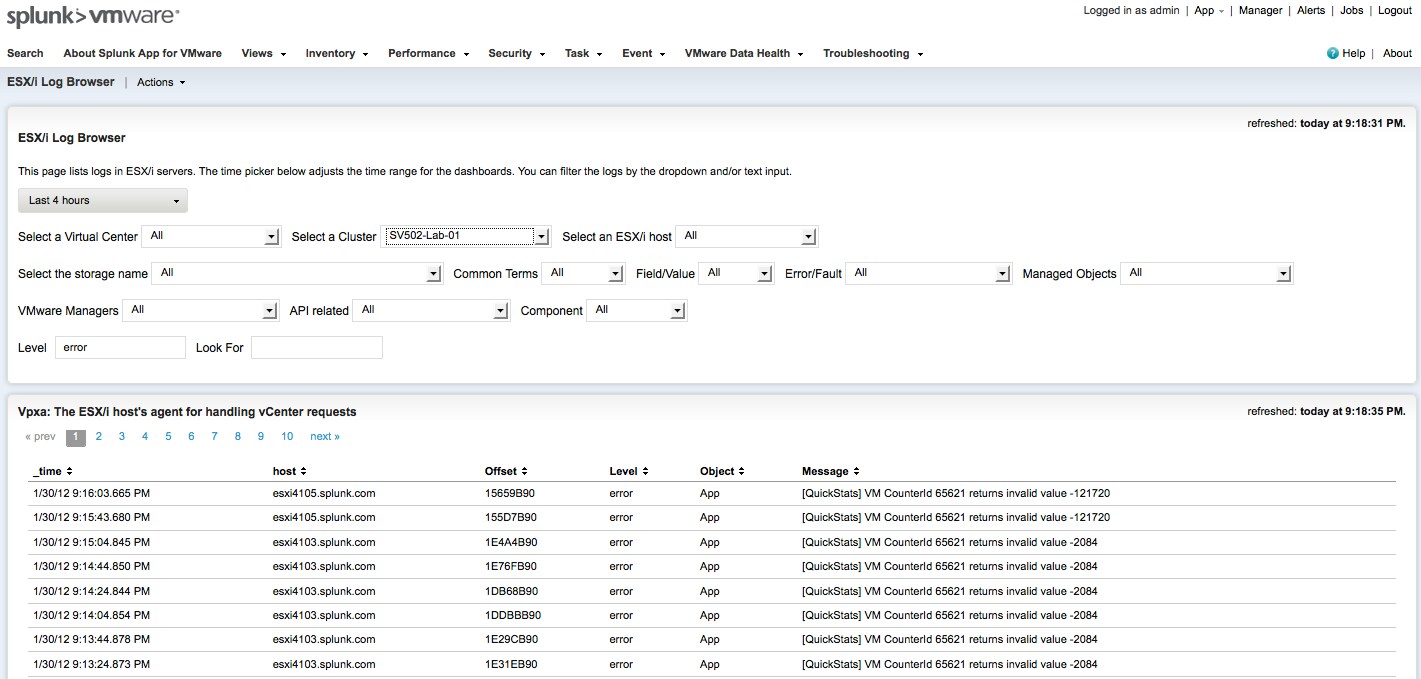Viewport: 1421px width, 679px height.
Task: Click host esxi4105.splunk.com in 9:16:03.665 row
Action: tap(323, 493)
